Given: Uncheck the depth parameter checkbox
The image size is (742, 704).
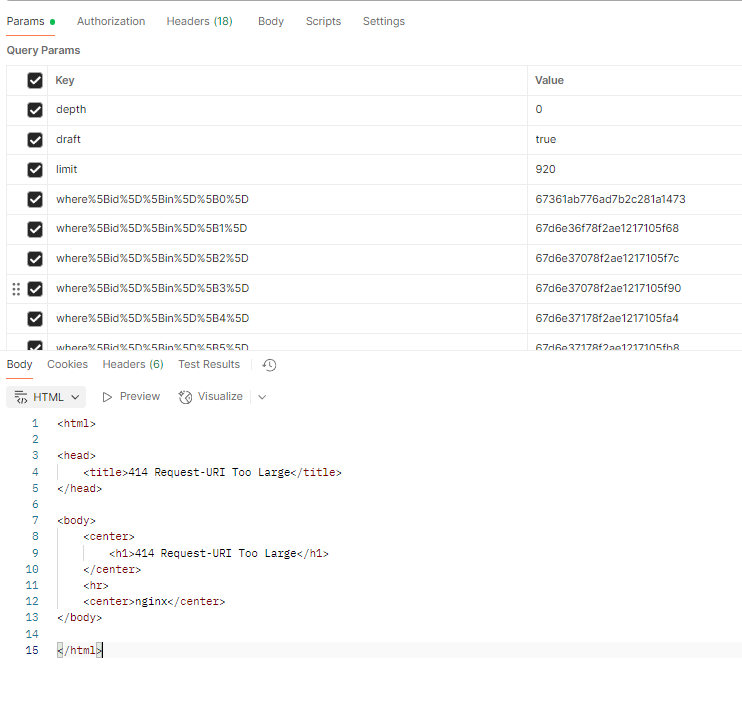Looking at the screenshot, I should (35, 110).
